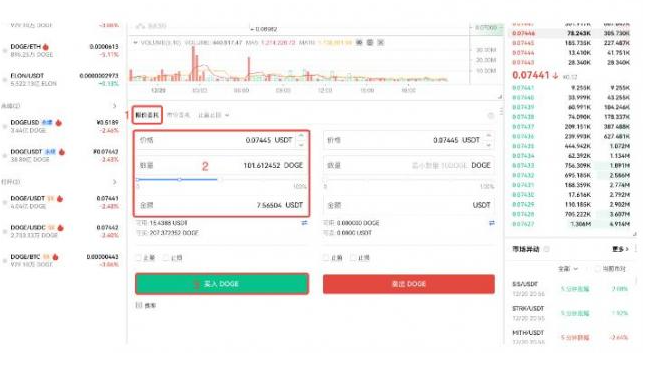Open the MITH/USDT market mover row

tap(571, 337)
